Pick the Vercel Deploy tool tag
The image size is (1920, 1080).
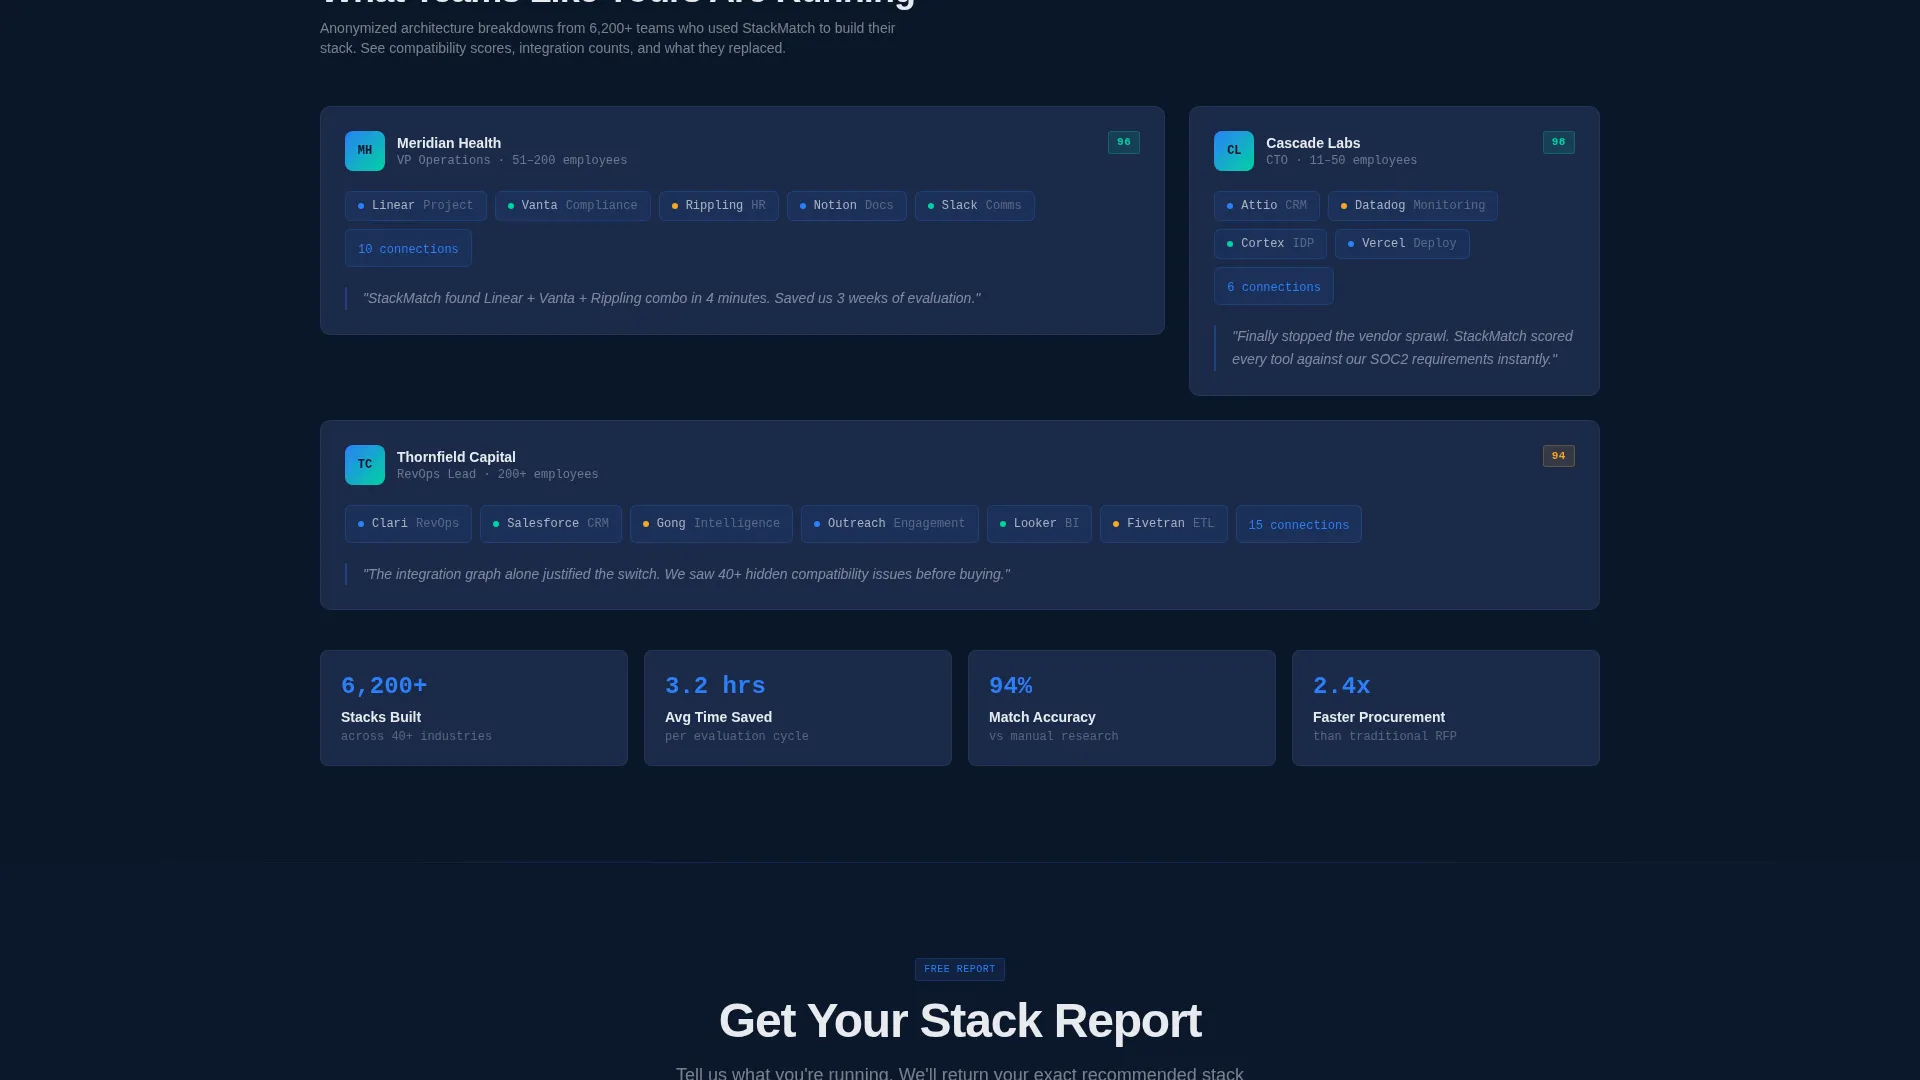1402,244
